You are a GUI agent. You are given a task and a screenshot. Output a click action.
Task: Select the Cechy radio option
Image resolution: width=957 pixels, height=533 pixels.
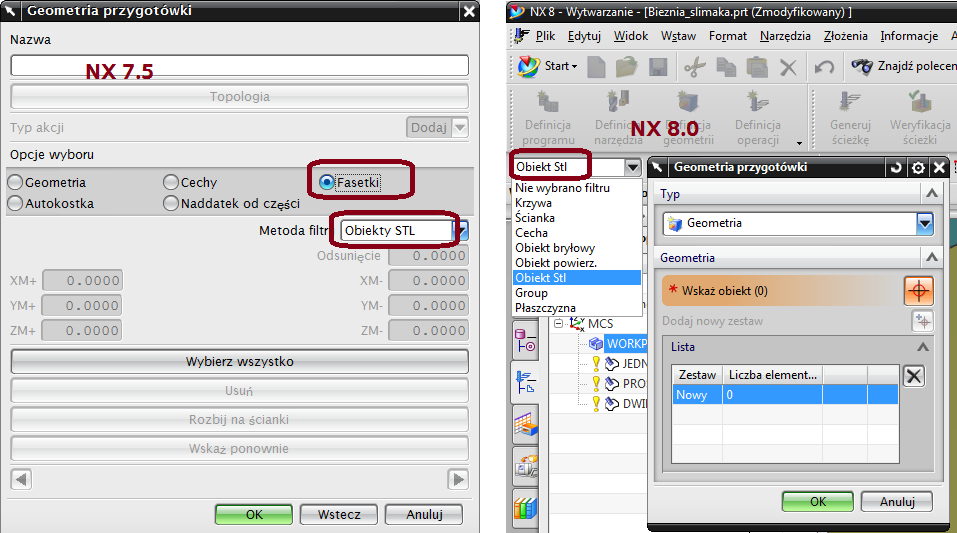[171, 182]
